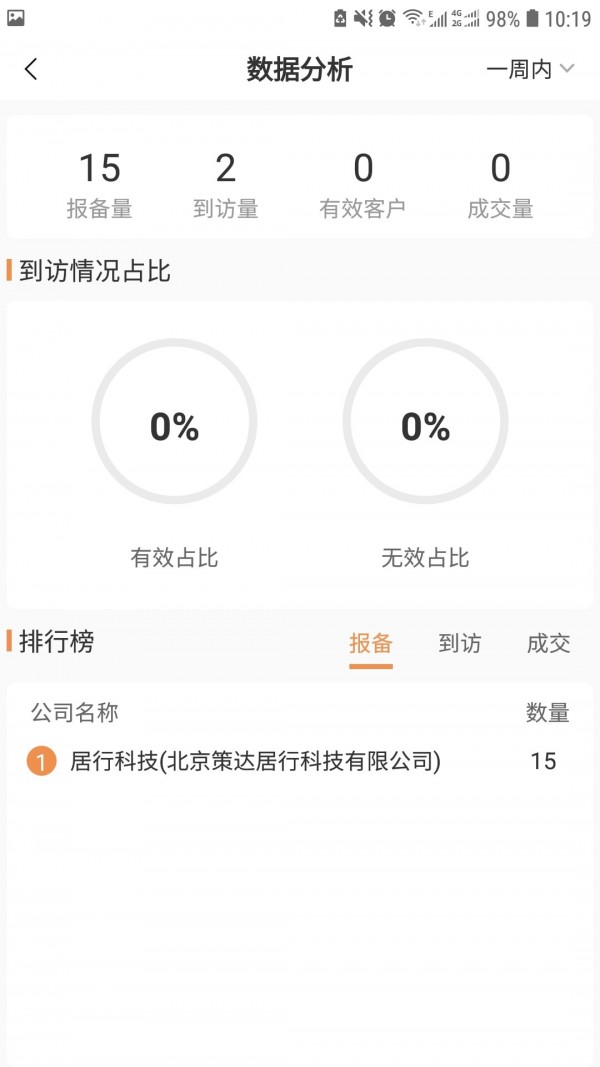The height and width of the screenshot is (1067, 600).
Task: Tap the 无效占比 progress ring
Action: click(x=425, y=421)
